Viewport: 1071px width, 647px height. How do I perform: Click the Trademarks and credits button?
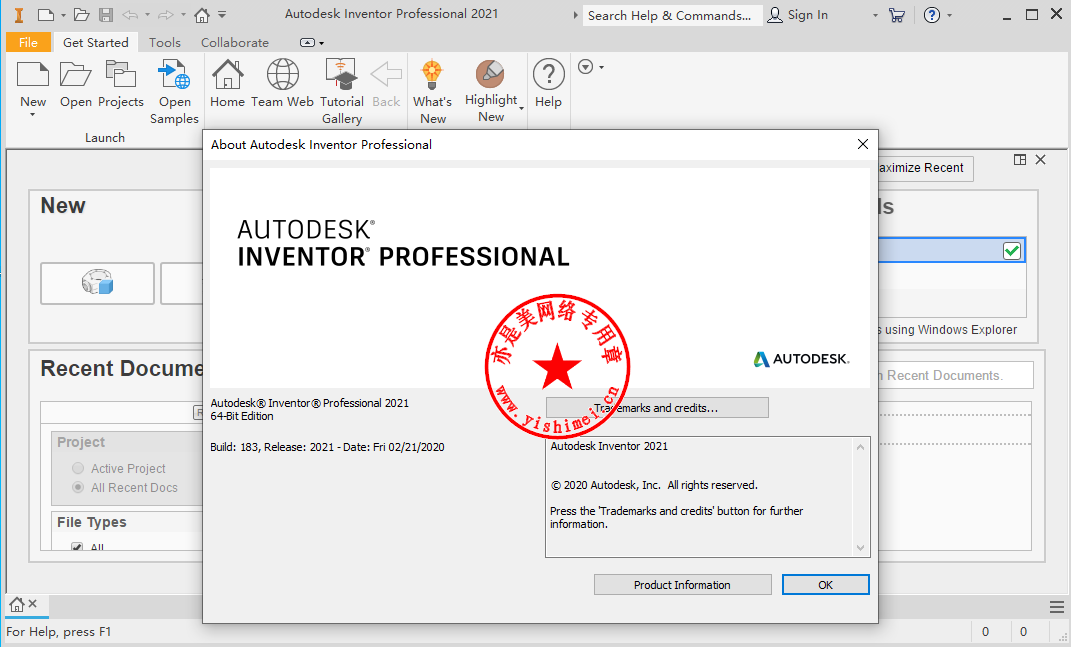[x=657, y=408]
